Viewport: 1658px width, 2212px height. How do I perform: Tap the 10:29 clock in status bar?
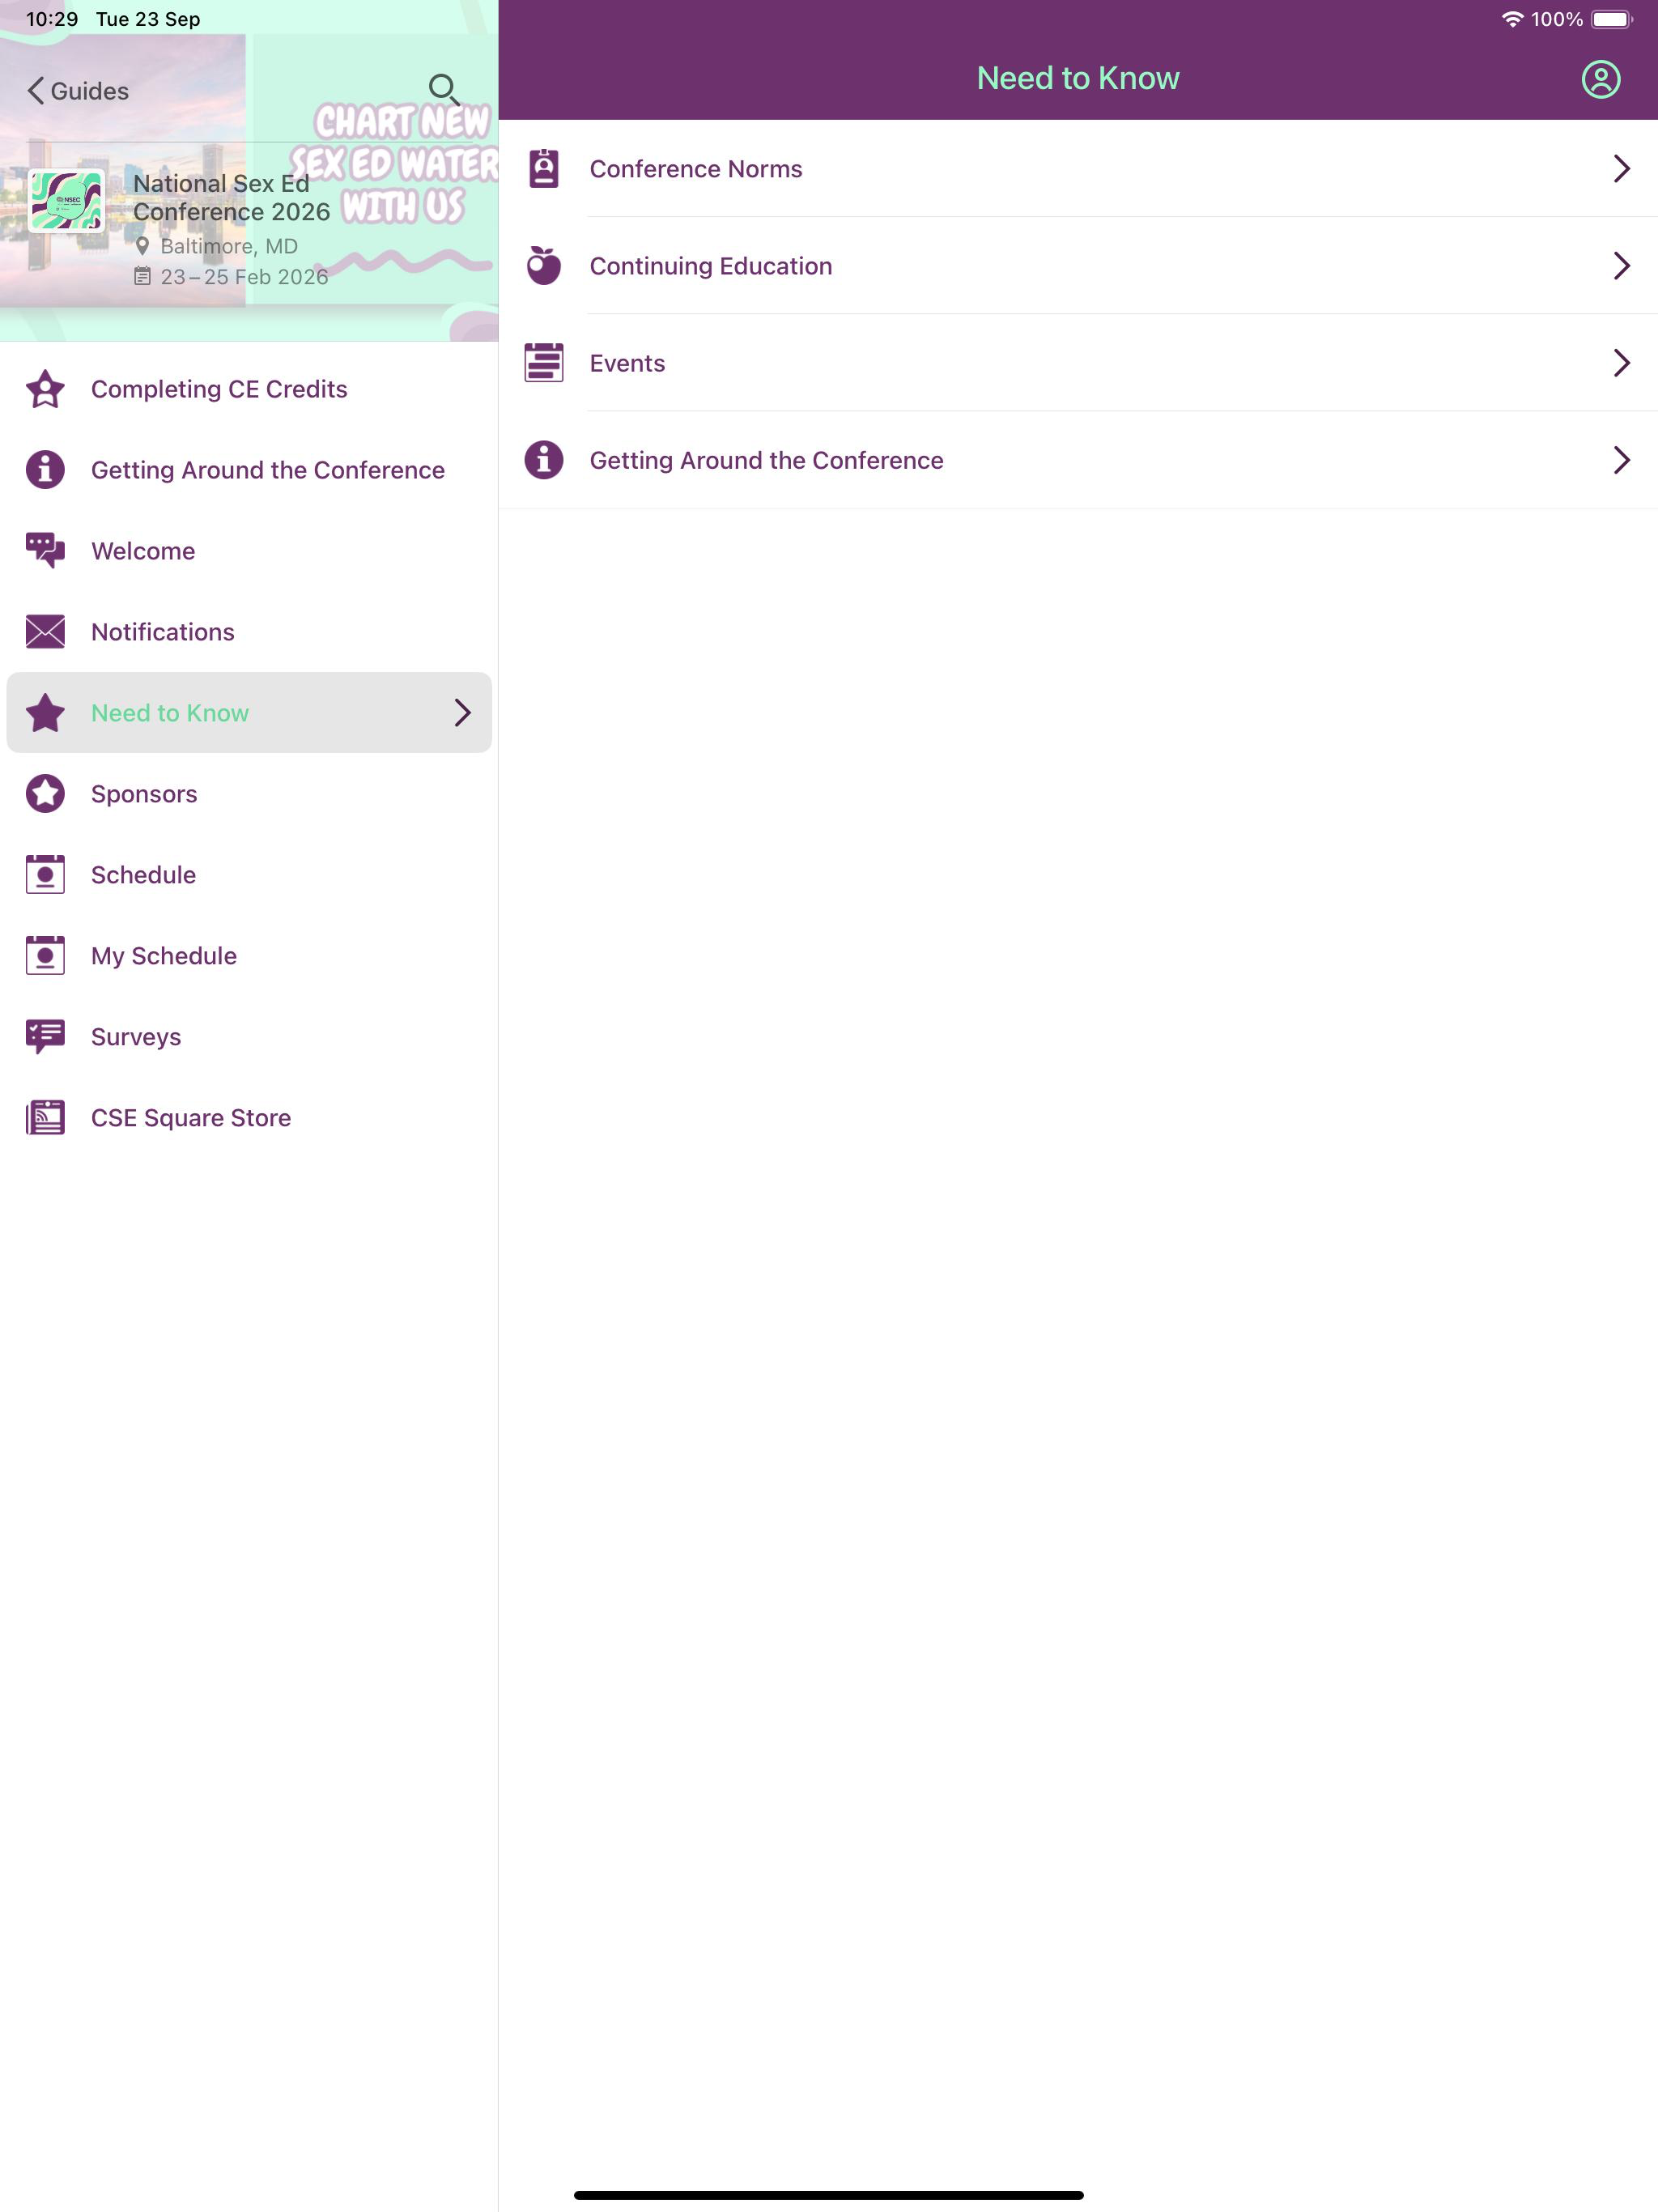click(x=52, y=19)
